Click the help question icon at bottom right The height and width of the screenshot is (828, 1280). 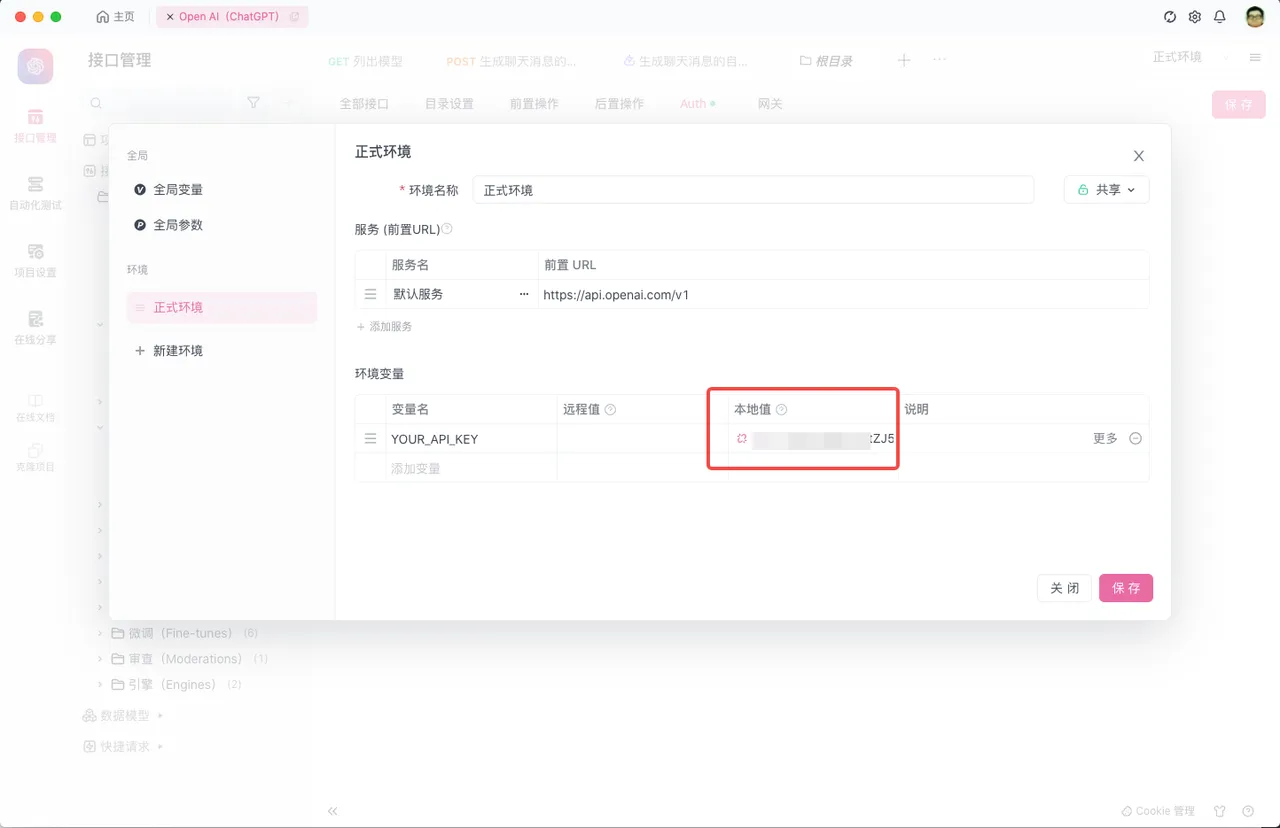pyautogui.click(x=1248, y=811)
